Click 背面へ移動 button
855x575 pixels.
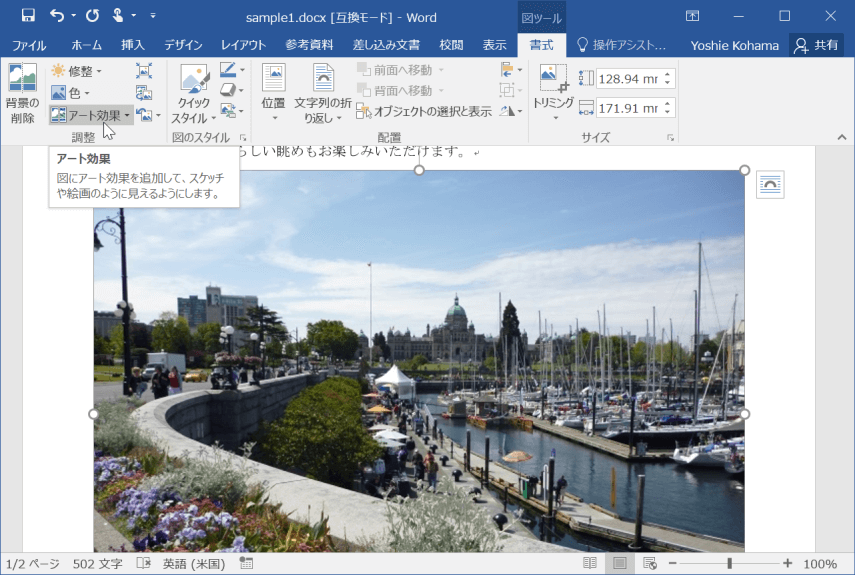[401, 90]
